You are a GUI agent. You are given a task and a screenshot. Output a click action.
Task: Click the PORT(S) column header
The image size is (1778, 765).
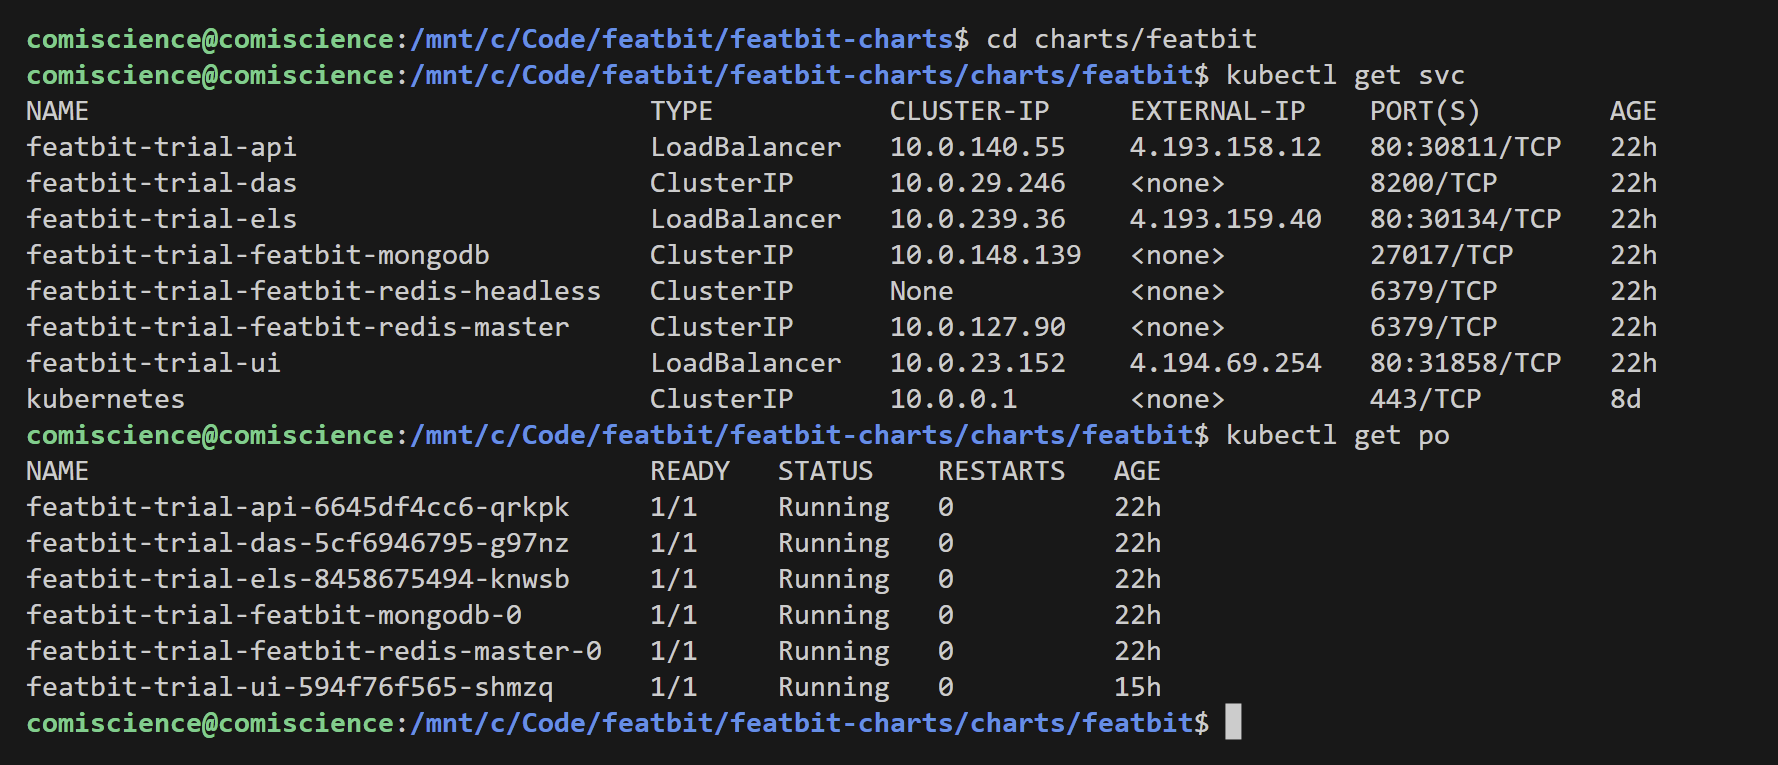coord(1425,111)
